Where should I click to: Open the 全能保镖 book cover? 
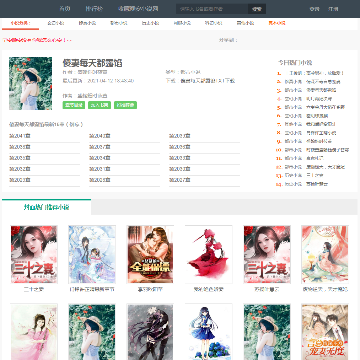click(x=150, y=254)
